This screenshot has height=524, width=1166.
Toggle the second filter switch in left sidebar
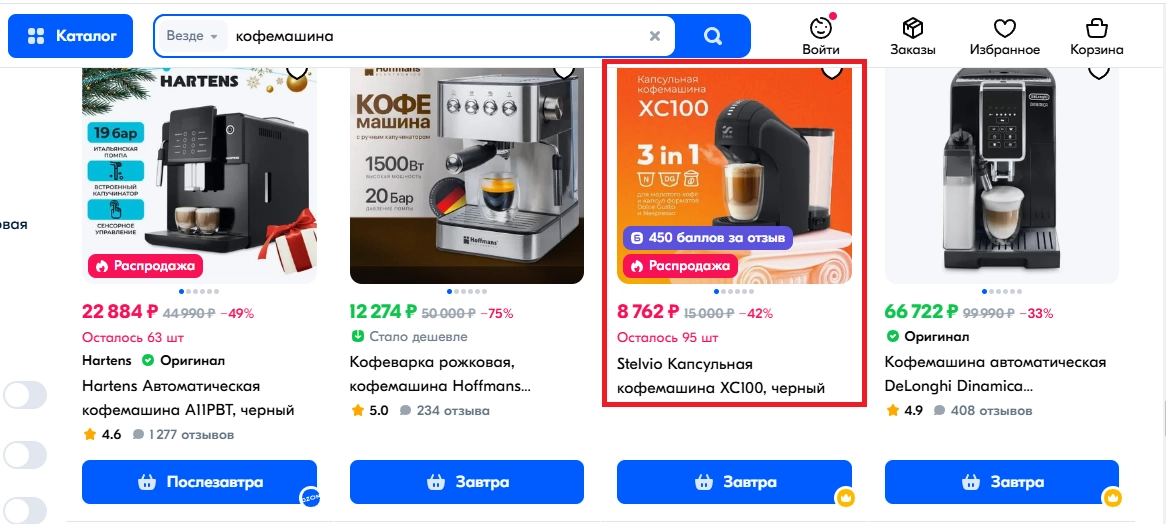click(25, 455)
